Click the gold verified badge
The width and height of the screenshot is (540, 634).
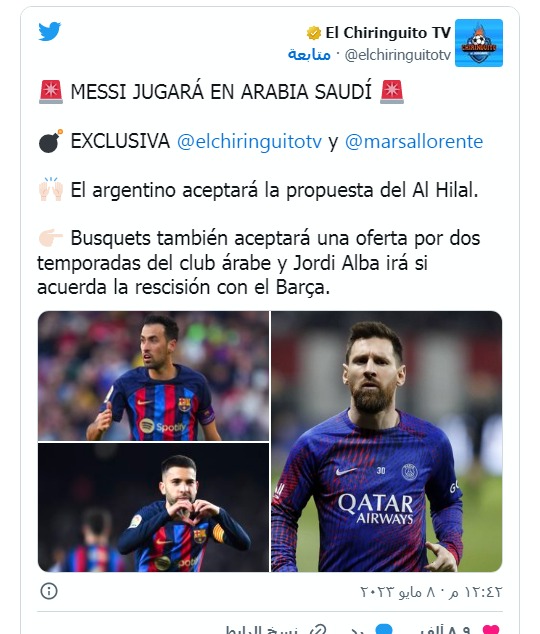314,33
